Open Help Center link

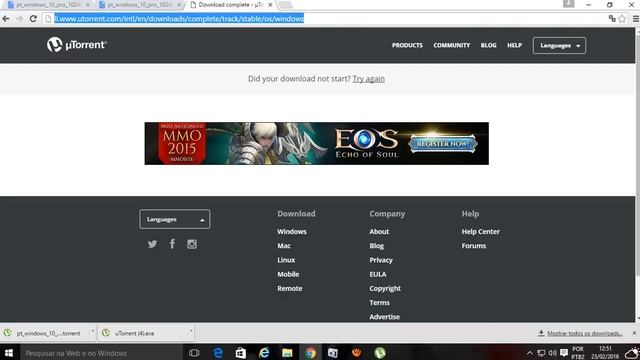click(480, 231)
